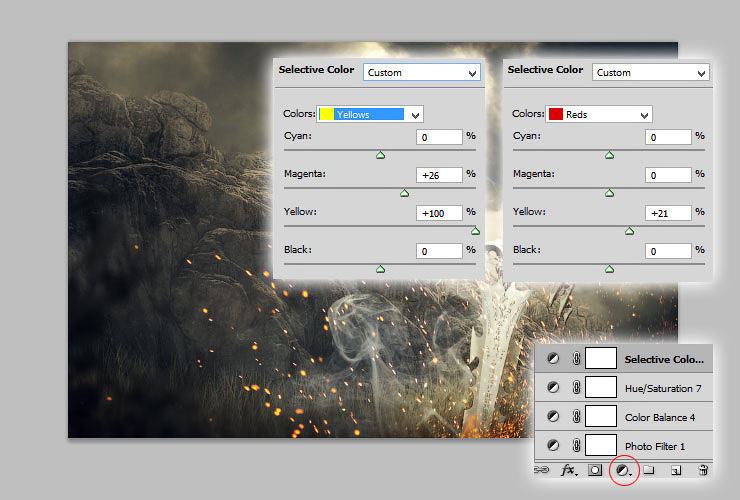This screenshot has width=740, height=500.
Task: Open the Colors dropdown showing Reds
Action: [x=599, y=114]
